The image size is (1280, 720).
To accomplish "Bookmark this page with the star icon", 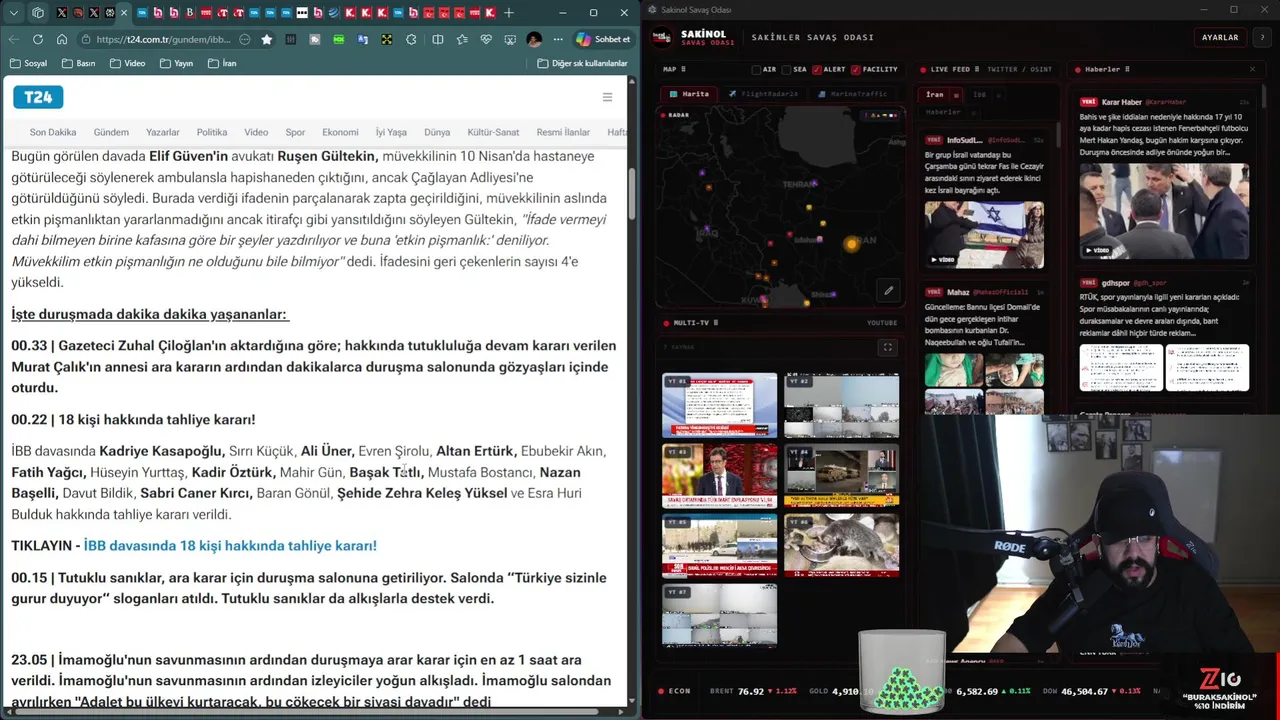I will point(267,39).
